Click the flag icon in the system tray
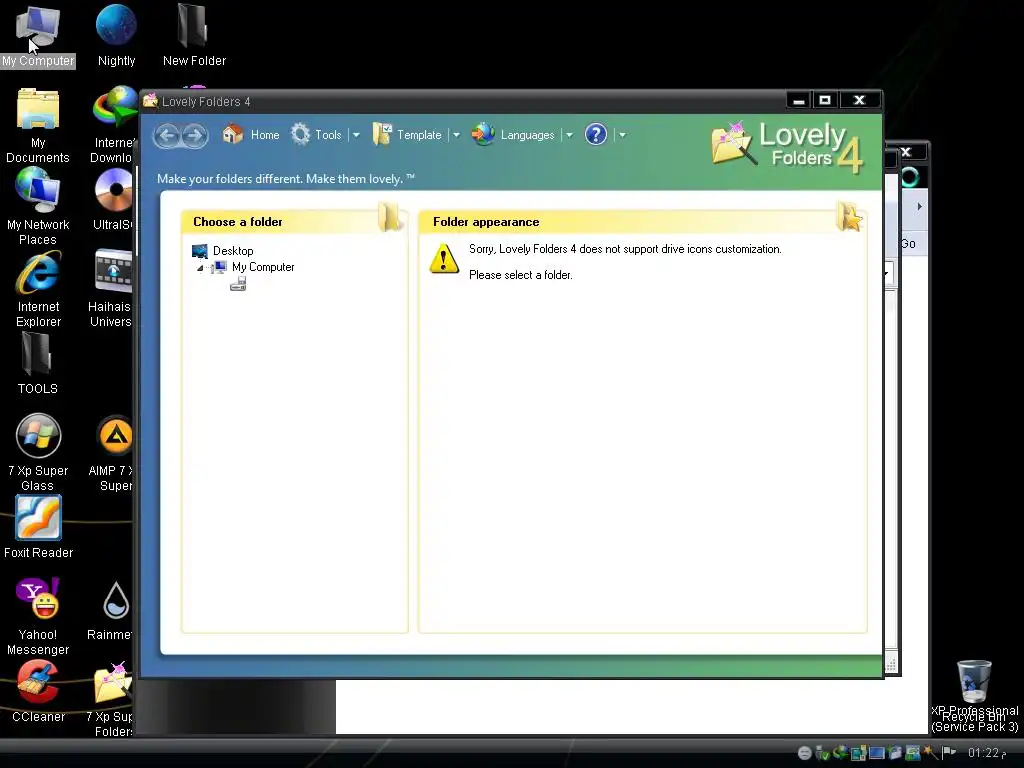The height and width of the screenshot is (768, 1024). (949, 753)
